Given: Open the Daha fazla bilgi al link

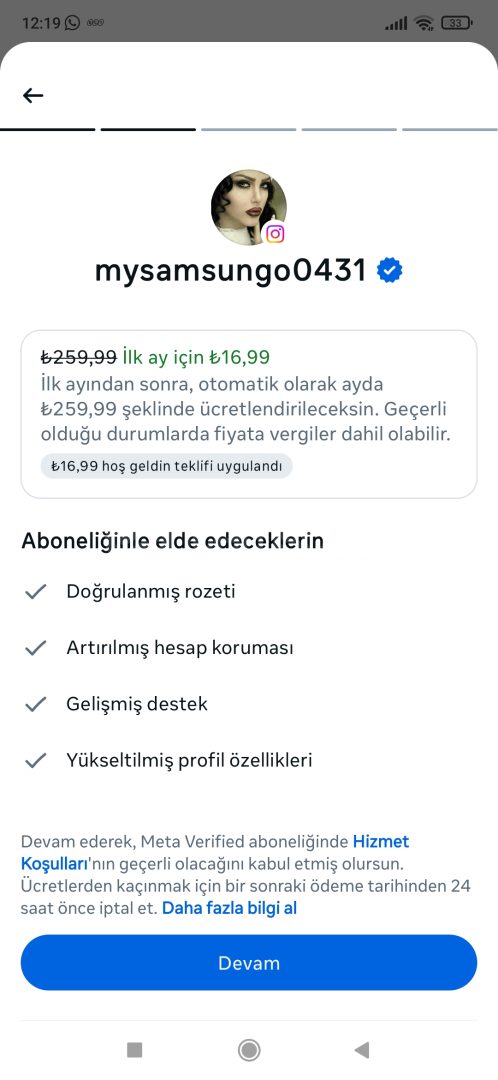Looking at the screenshot, I should coord(229,908).
